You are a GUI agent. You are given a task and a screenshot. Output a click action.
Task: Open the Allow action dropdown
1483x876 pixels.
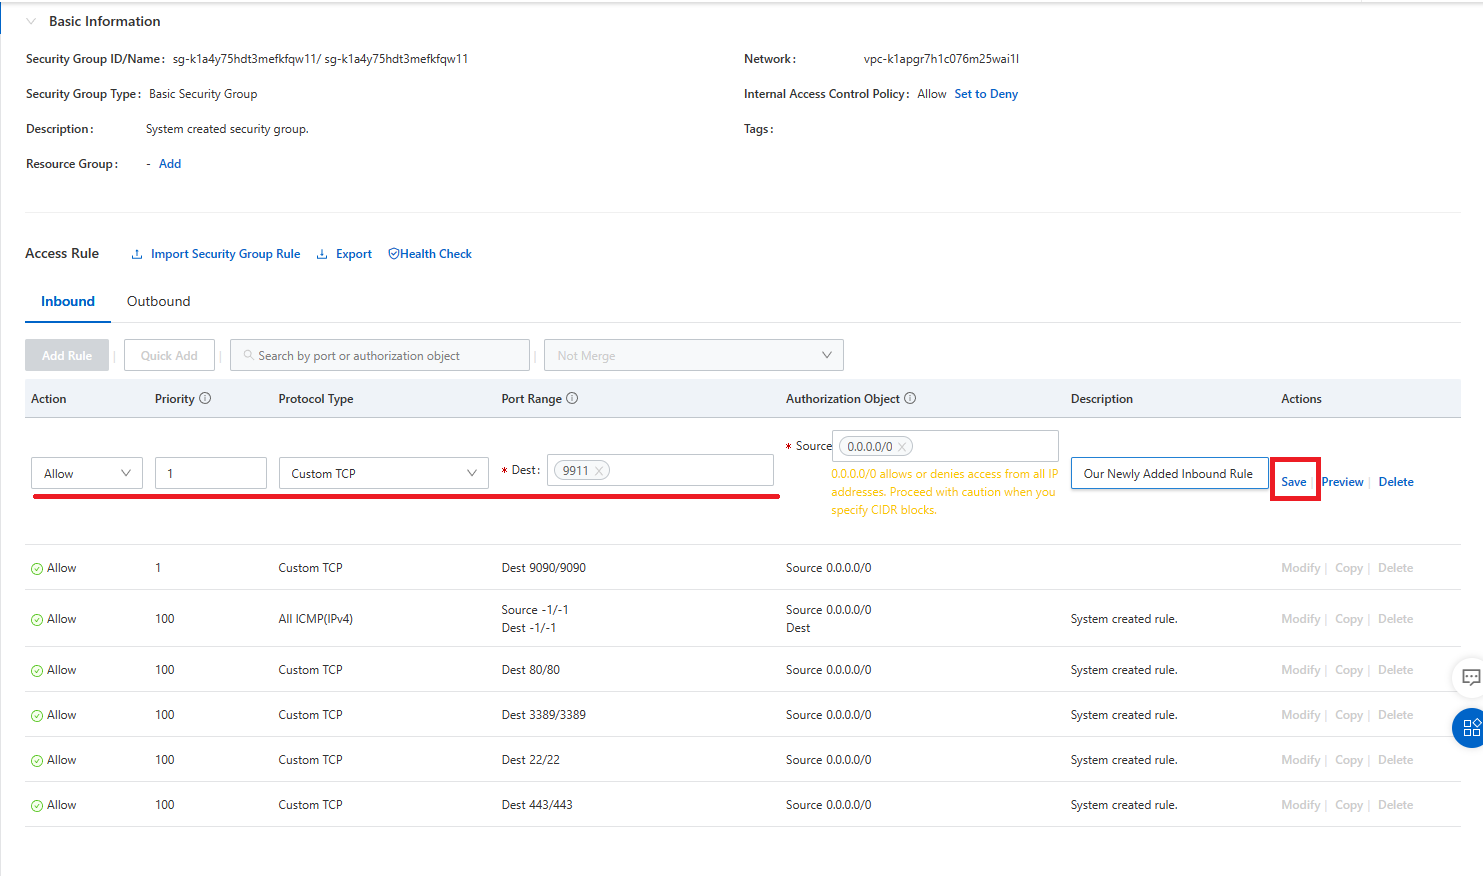coord(87,473)
